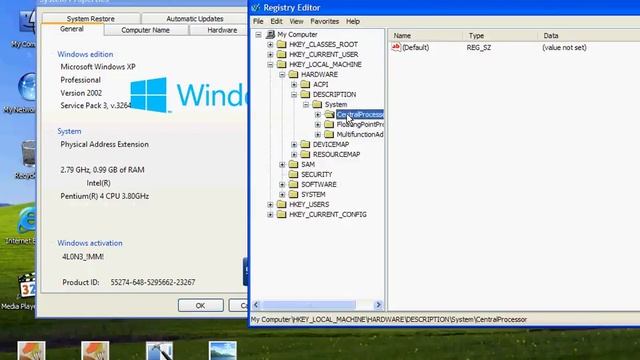Click 'Pentium(R) 4 CPU 3.80GHz' text
Viewport: 640px width, 360px height.
(x=104, y=196)
